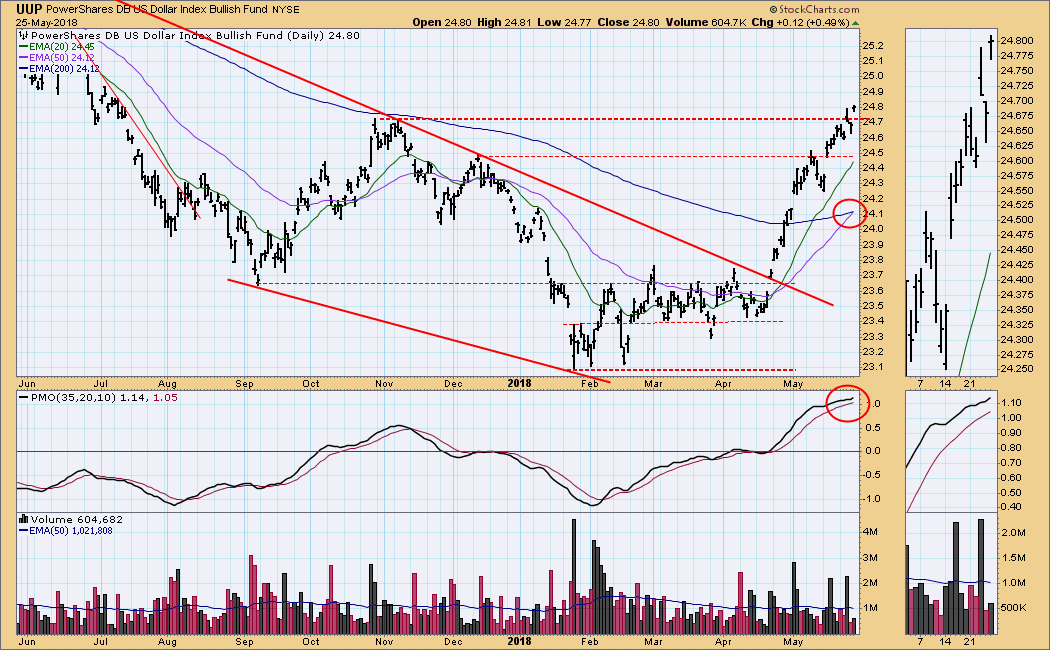The image size is (1050, 650).
Task: Click the Volume 604.7K header value
Action: (x=705, y=22)
